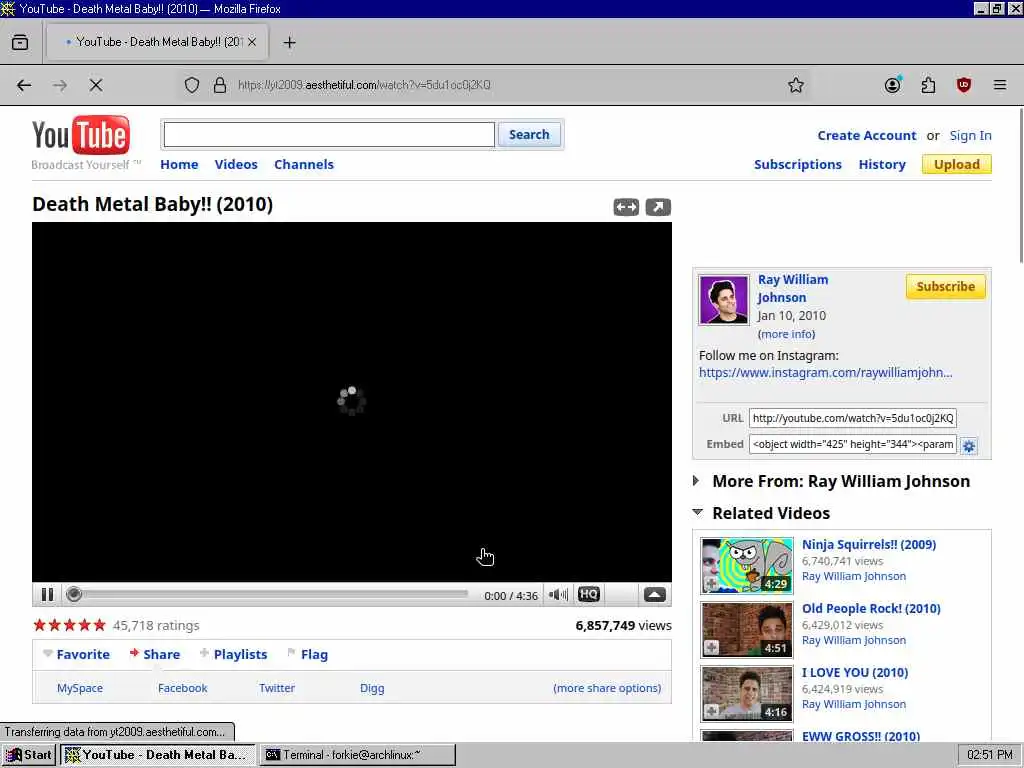Open (more share options)
The image size is (1024, 768).
coord(607,688)
